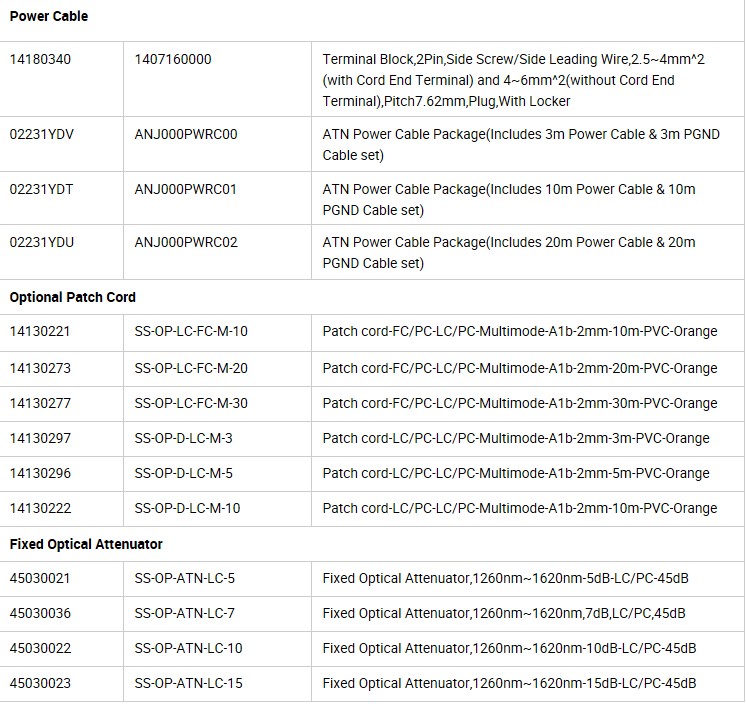Screen dimensions: 746x704
Task: Select part number 14180340 cell
Action: (40, 60)
